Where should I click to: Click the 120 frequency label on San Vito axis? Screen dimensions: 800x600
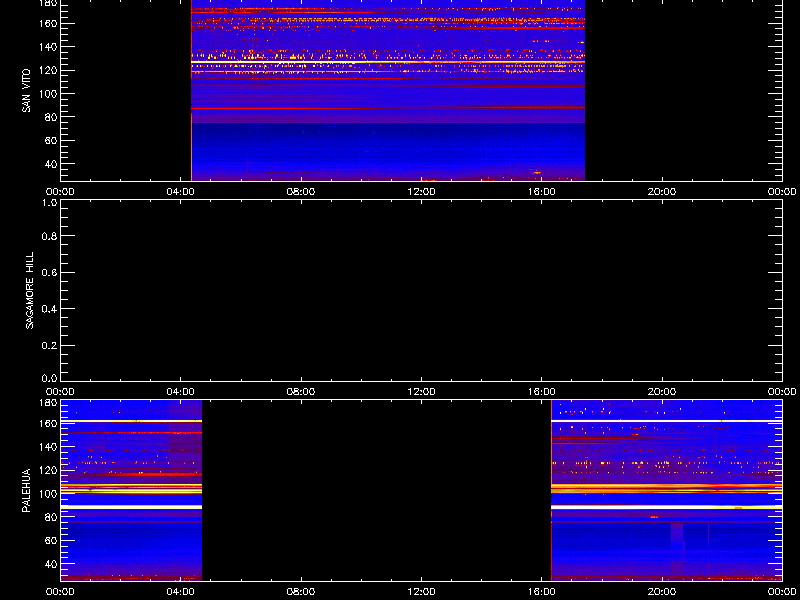[47, 70]
